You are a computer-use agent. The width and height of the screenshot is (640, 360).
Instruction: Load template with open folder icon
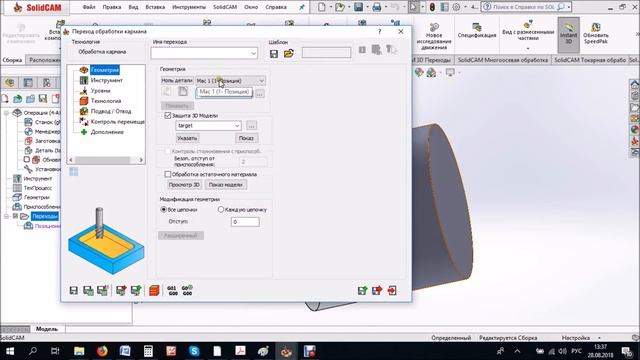click(x=289, y=53)
